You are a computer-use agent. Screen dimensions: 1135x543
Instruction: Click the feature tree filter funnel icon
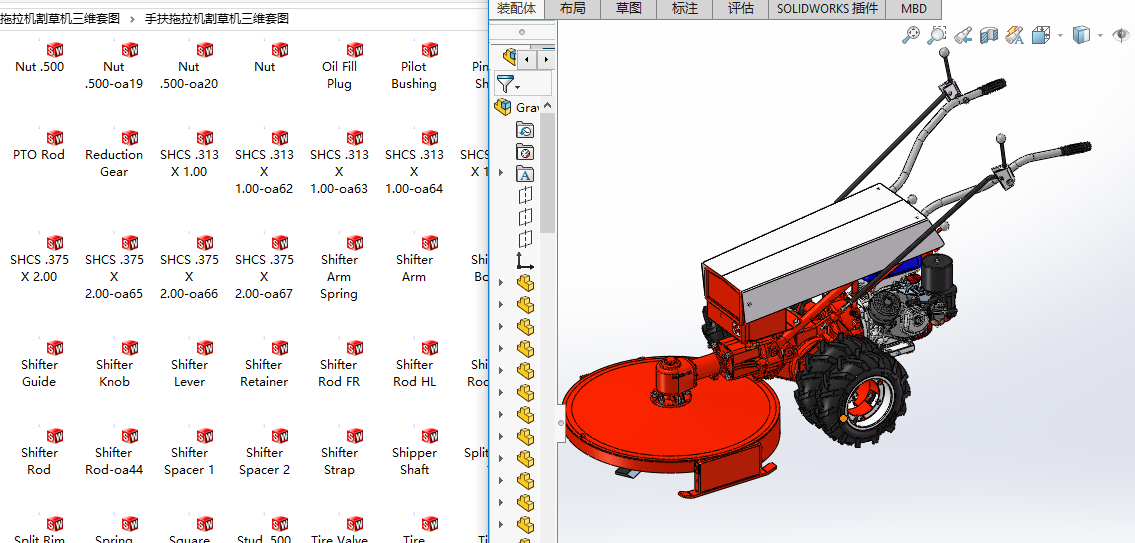point(506,84)
